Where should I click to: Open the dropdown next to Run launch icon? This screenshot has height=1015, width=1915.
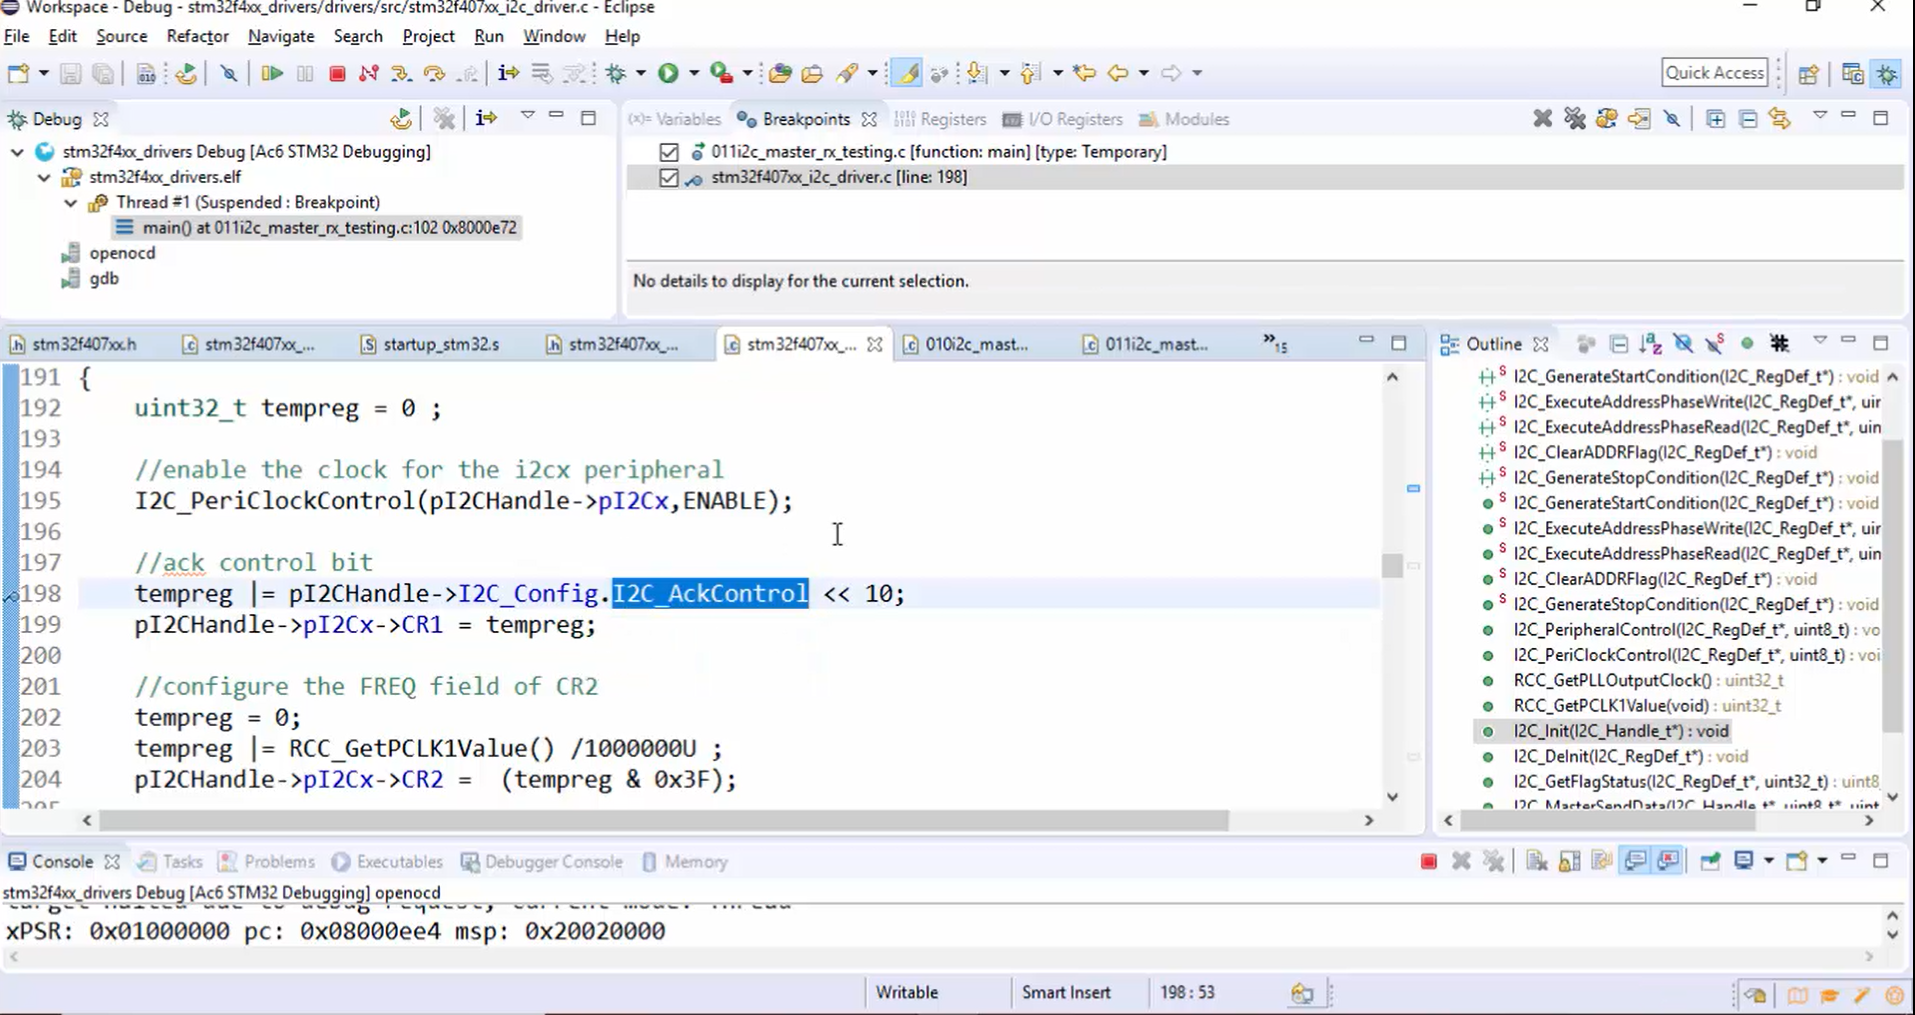(693, 73)
